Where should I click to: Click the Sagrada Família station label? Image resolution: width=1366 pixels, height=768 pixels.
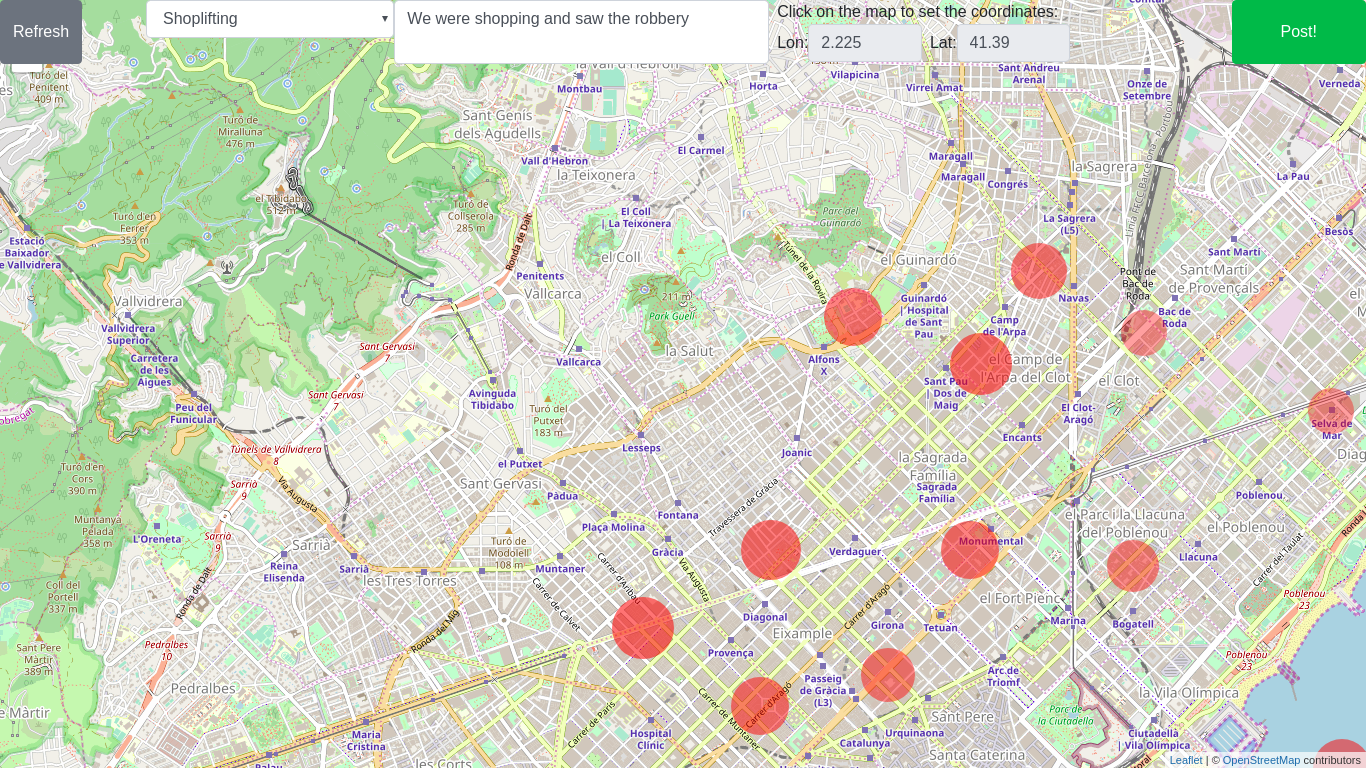click(937, 492)
